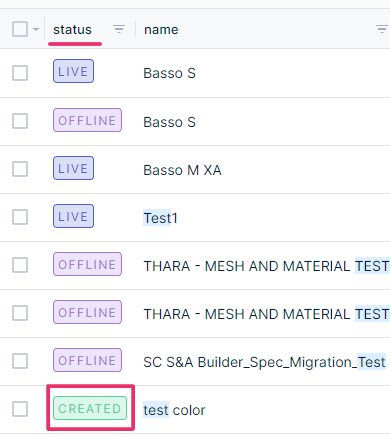Sort by the name column header

click(161, 30)
